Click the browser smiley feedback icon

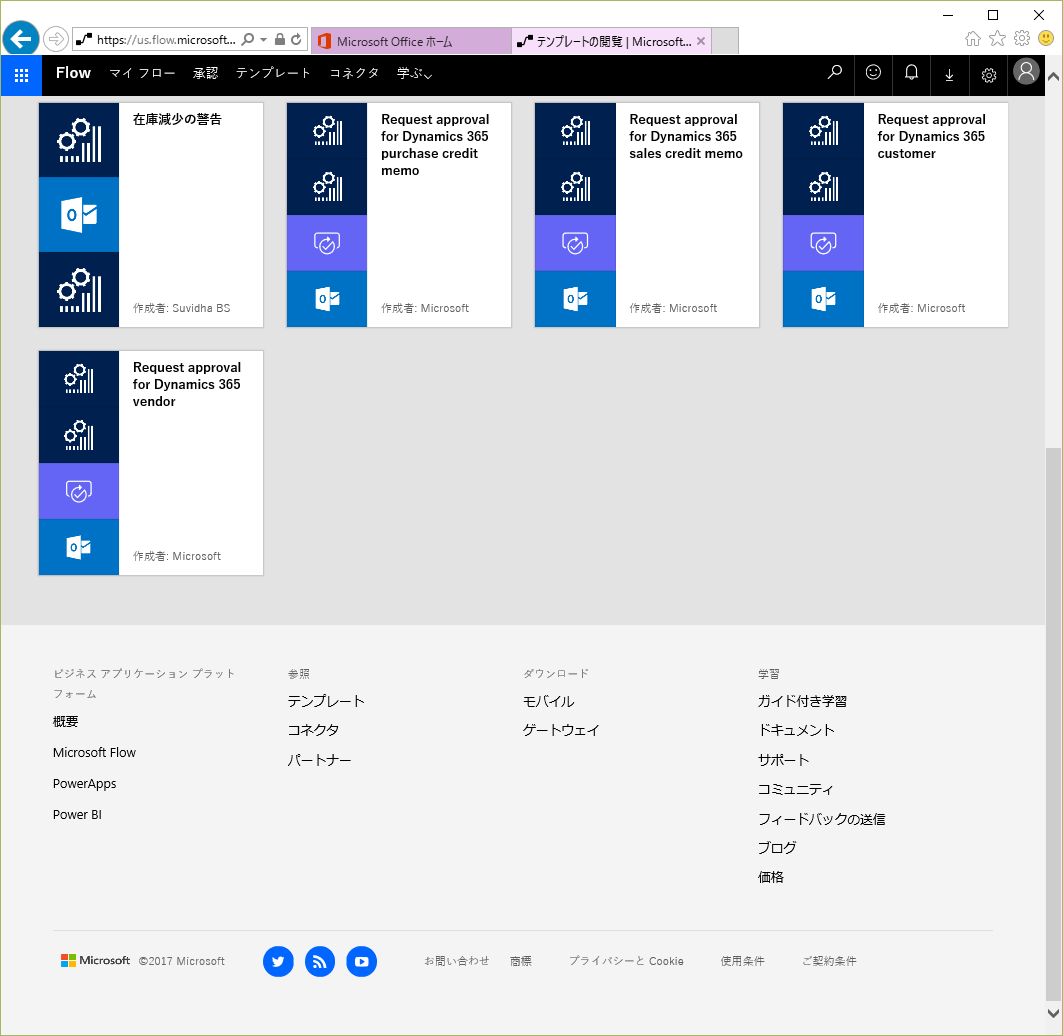click(x=1046, y=39)
